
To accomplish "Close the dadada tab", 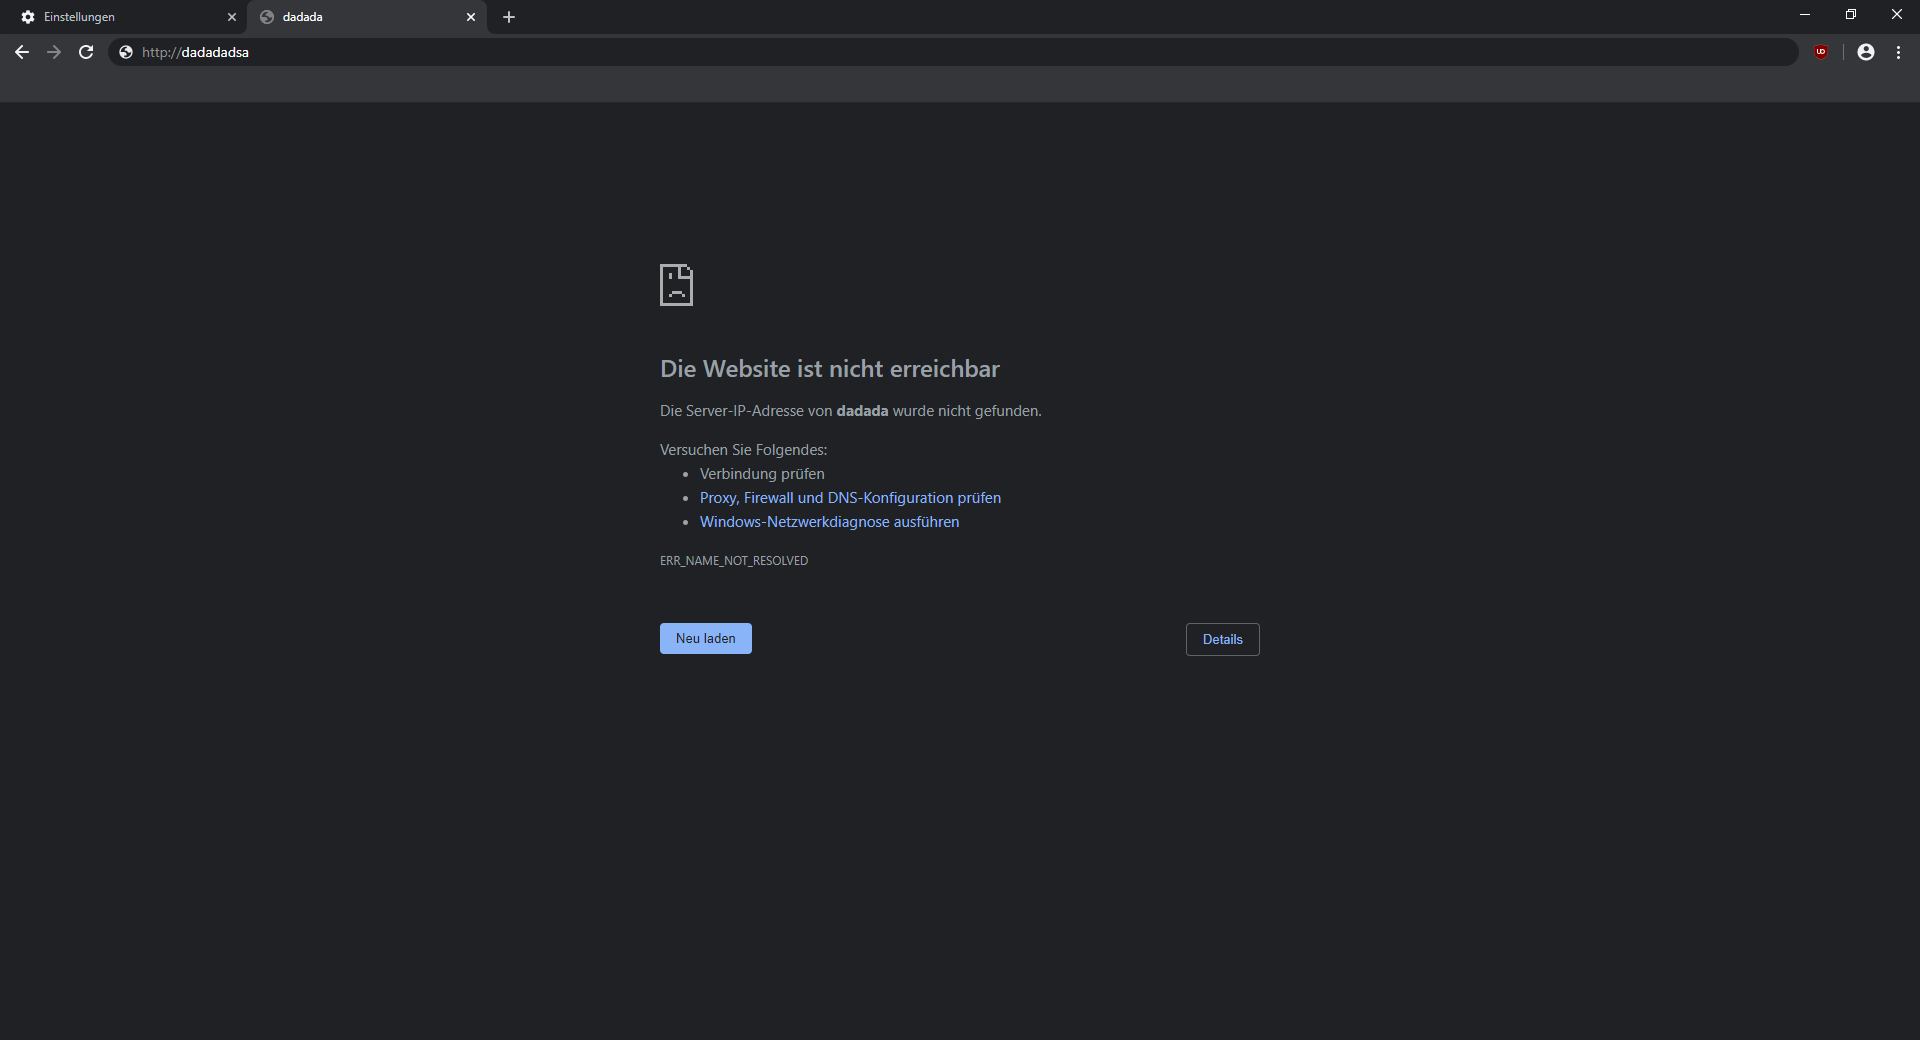I will pyautogui.click(x=471, y=17).
